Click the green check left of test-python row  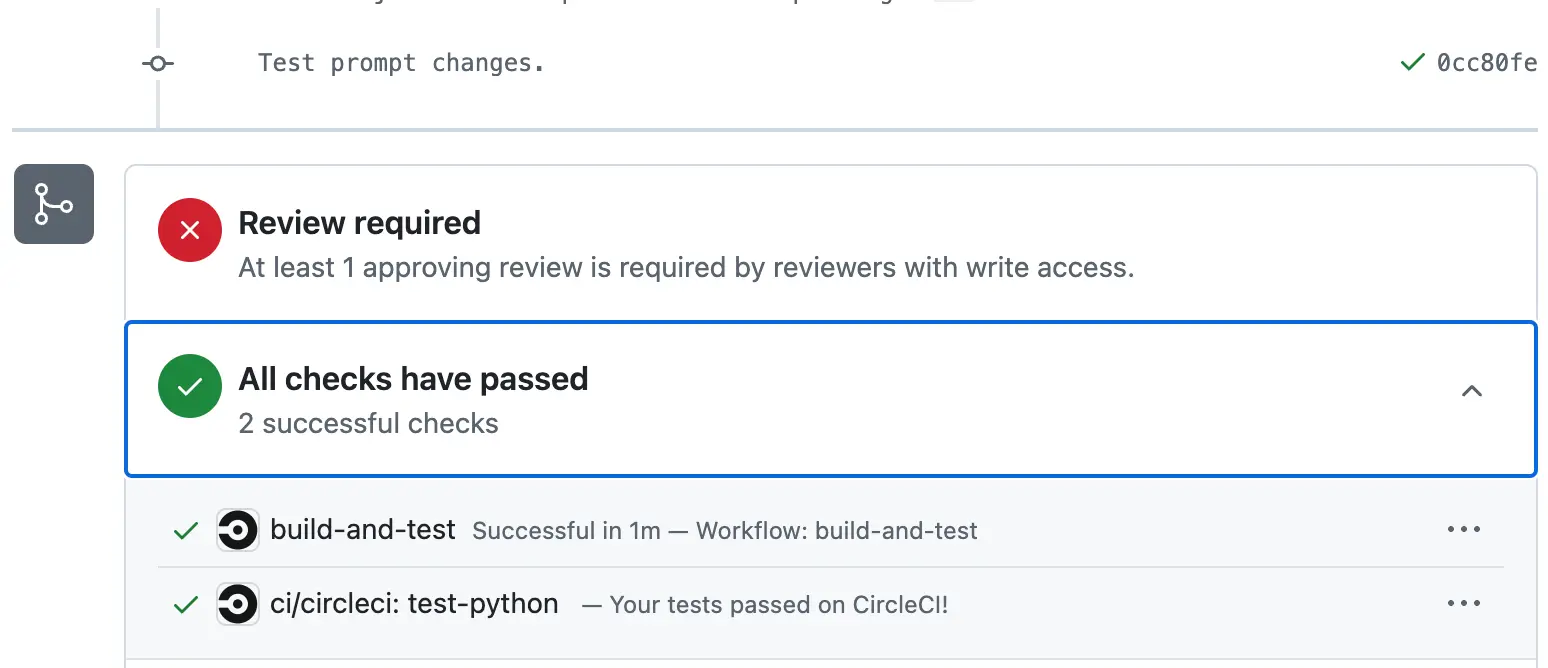[x=186, y=604]
